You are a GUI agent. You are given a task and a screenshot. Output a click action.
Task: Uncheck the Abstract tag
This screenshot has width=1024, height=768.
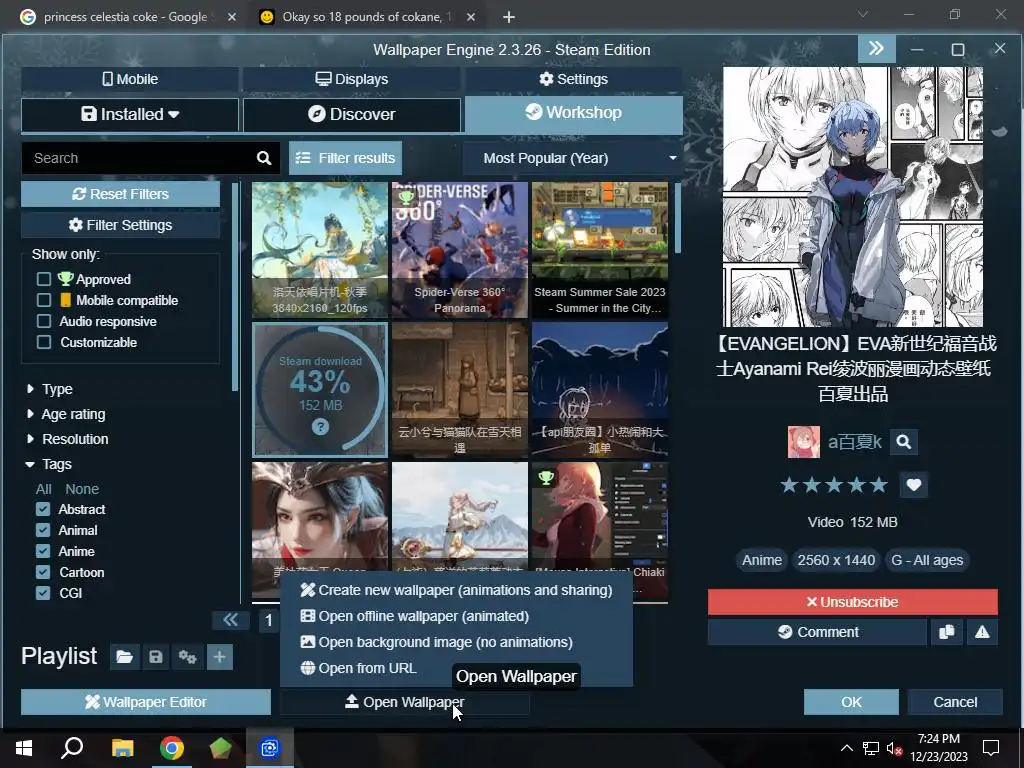click(43, 509)
